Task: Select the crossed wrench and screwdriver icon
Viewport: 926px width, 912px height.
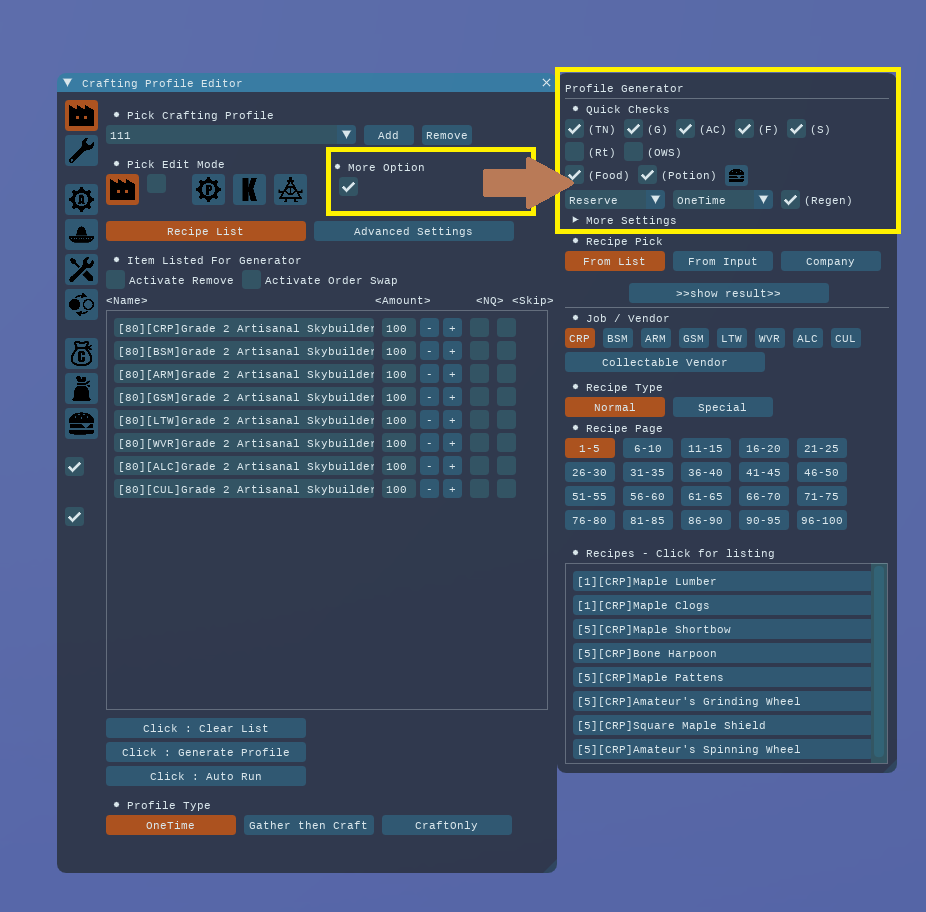Action: click(81, 269)
